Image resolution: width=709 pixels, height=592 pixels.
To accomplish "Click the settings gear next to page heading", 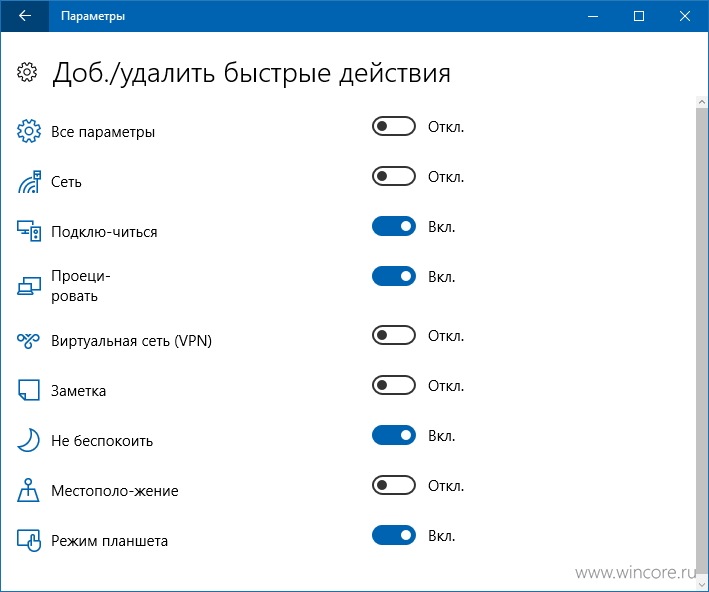I will (x=27, y=72).
